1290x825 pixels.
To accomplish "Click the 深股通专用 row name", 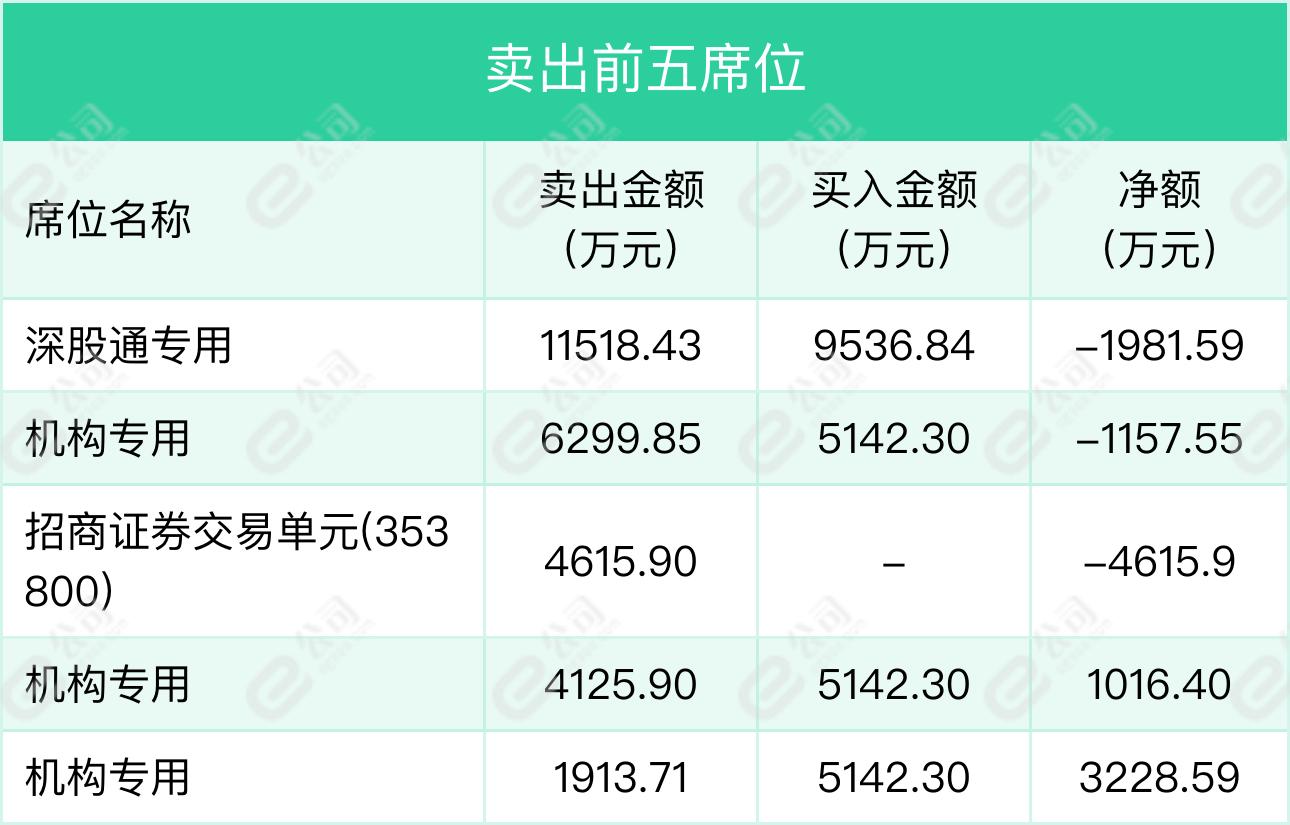I will coord(128,346).
